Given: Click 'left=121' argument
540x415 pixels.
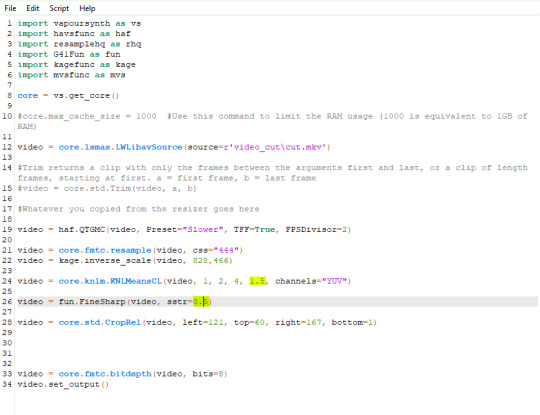Looking at the screenshot, I should click(203, 323).
